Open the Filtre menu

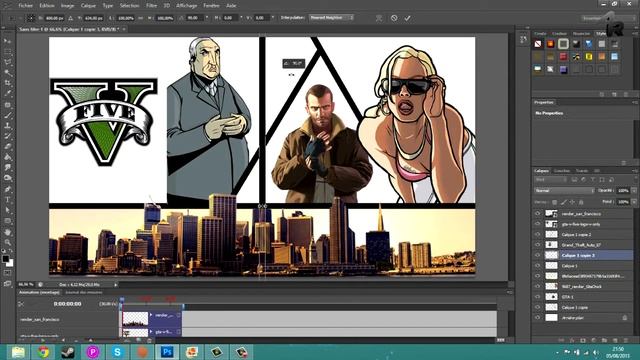click(x=151, y=6)
